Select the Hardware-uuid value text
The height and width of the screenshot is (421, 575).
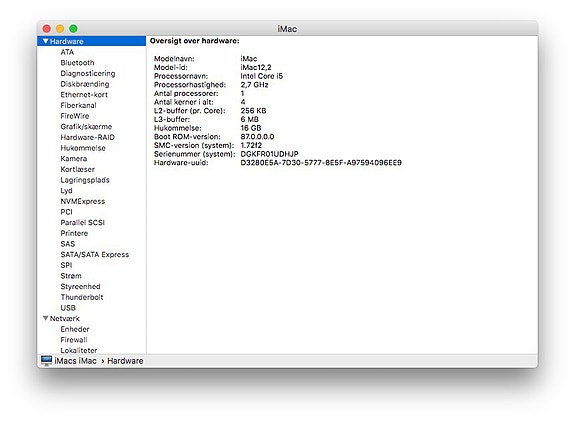[321, 162]
